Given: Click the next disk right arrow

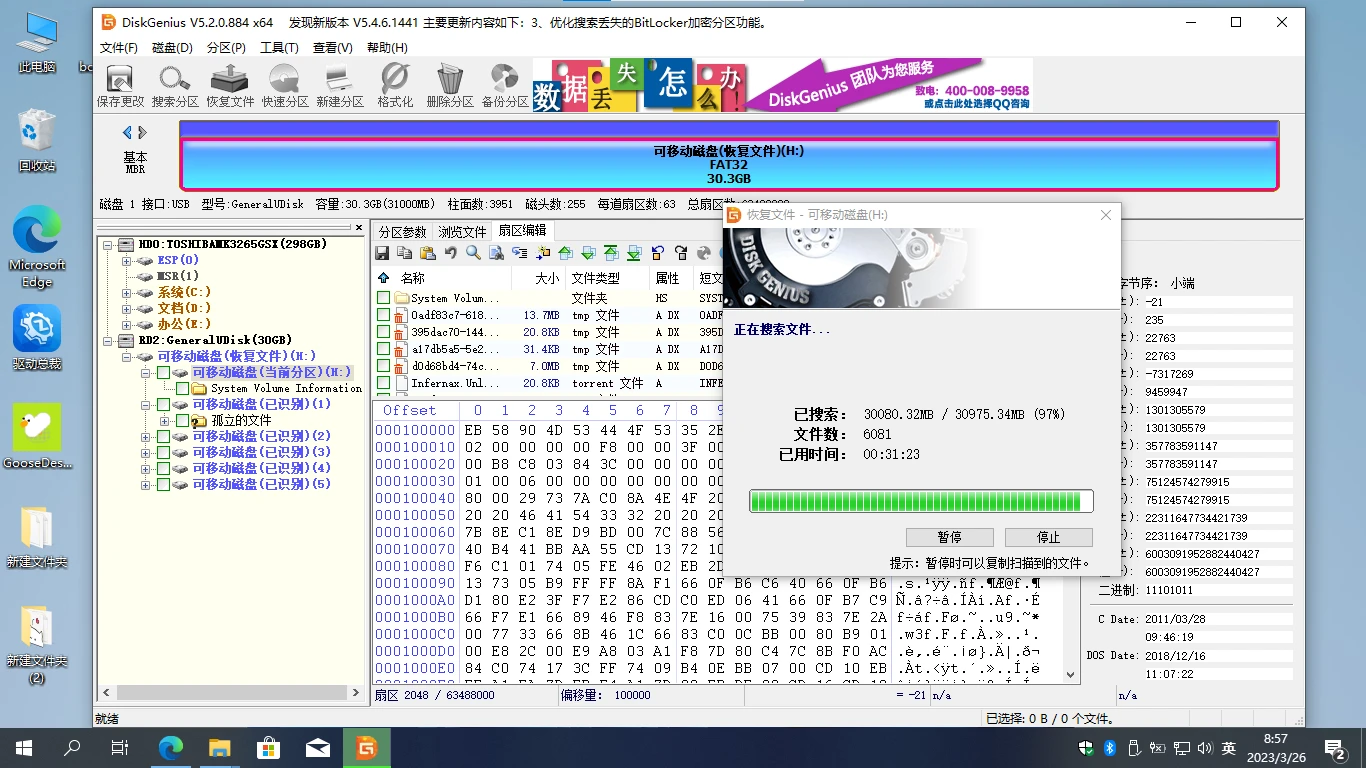Looking at the screenshot, I should [143, 132].
